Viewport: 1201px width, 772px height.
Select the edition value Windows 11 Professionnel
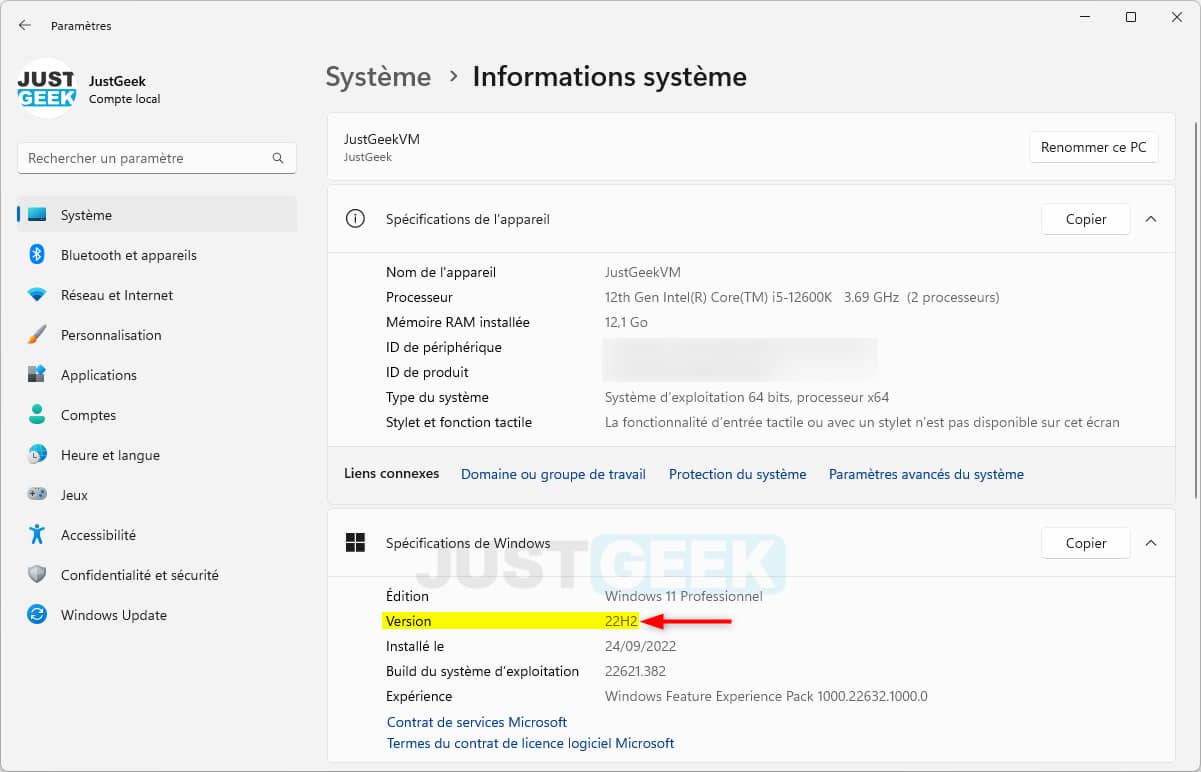pos(684,596)
